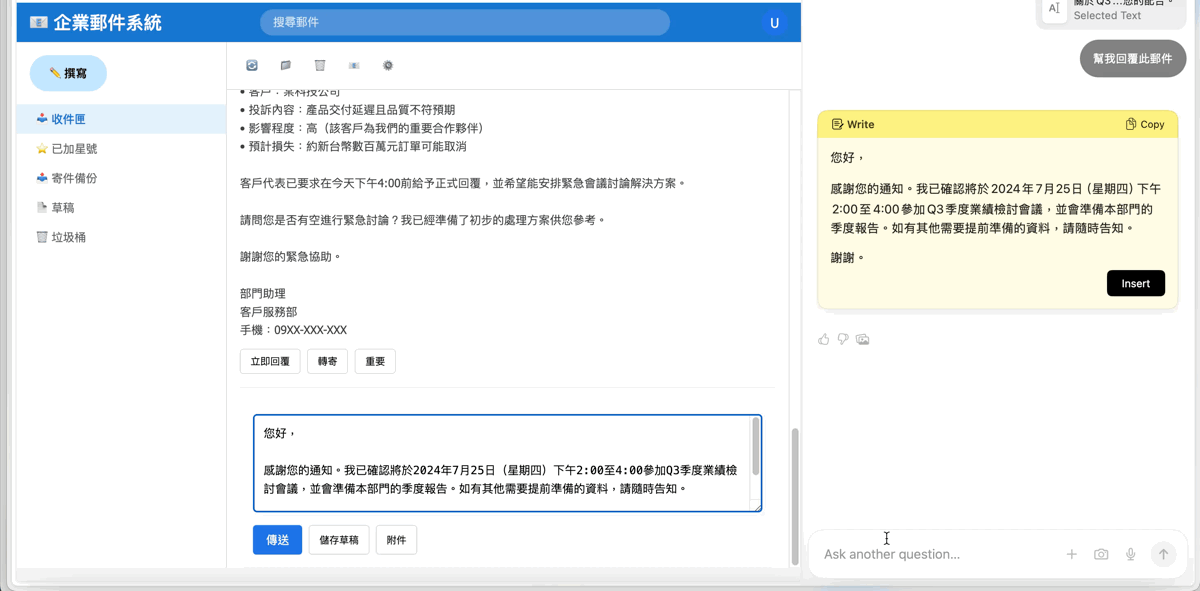Click the user avatar U icon

click(774, 23)
